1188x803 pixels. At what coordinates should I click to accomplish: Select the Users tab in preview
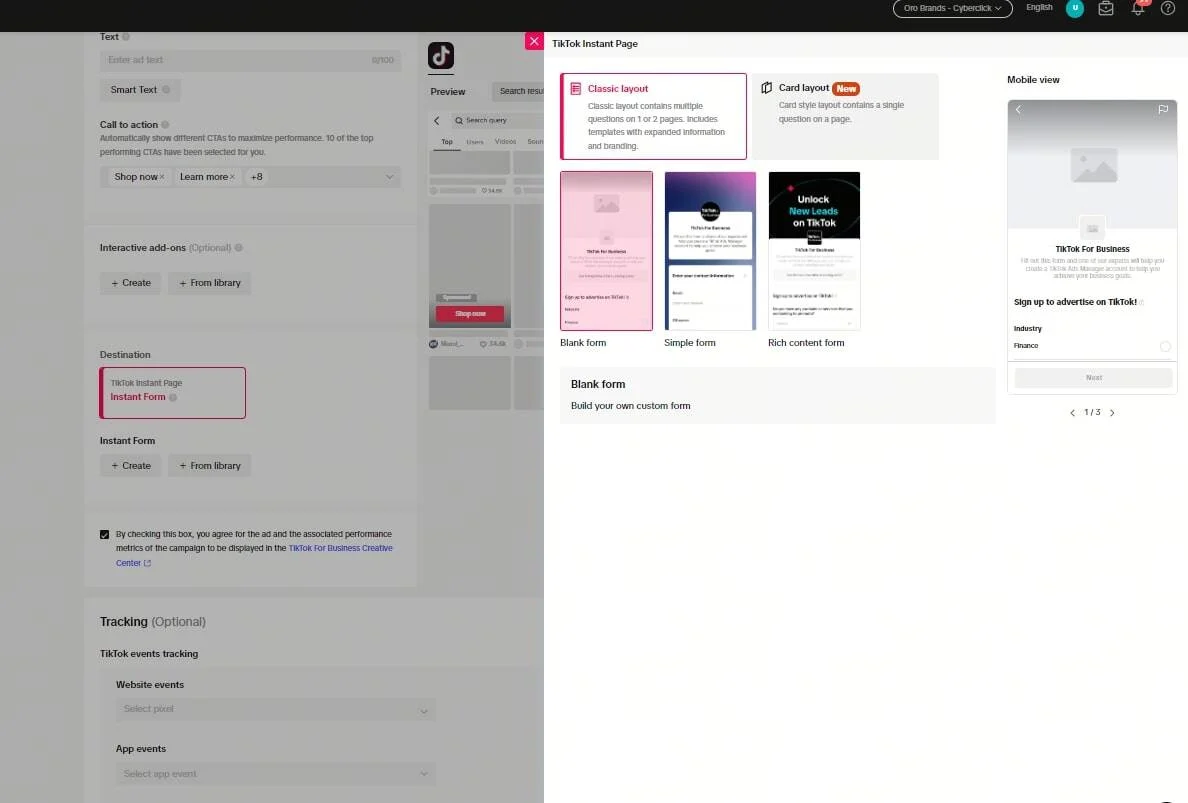[x=475, y=142]
